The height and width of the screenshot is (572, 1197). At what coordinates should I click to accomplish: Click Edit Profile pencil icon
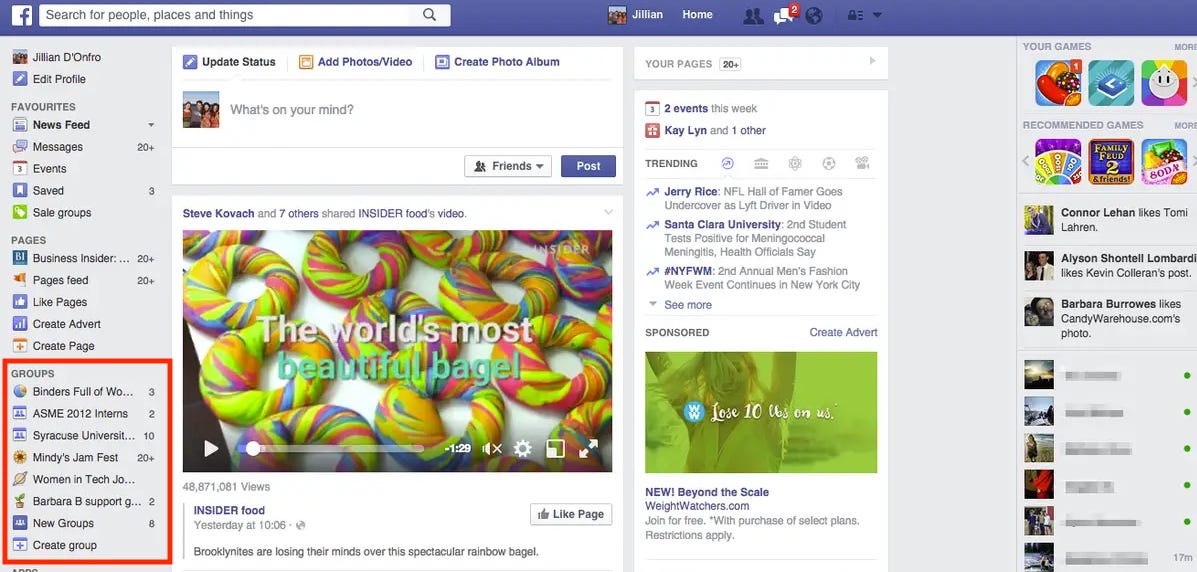coord(20,79)
